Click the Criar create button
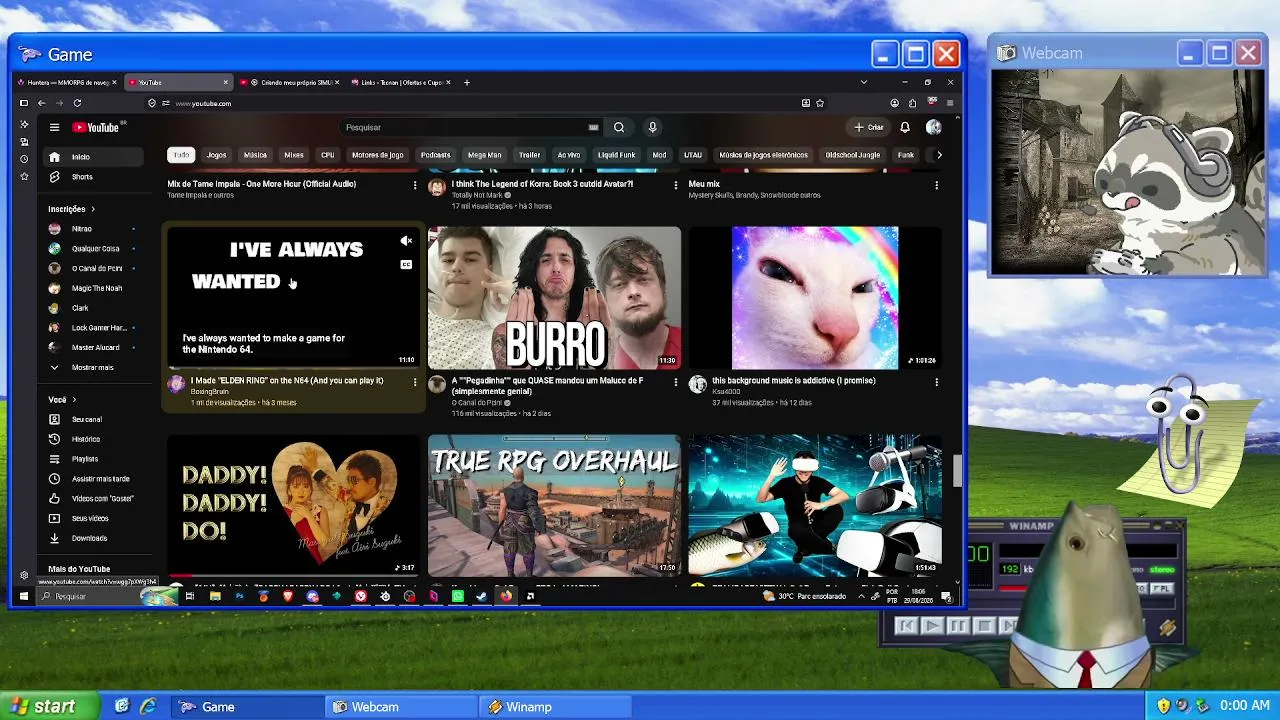This screenshot has width=1280, height=720. pyautogui.click(x=869, y=127)
